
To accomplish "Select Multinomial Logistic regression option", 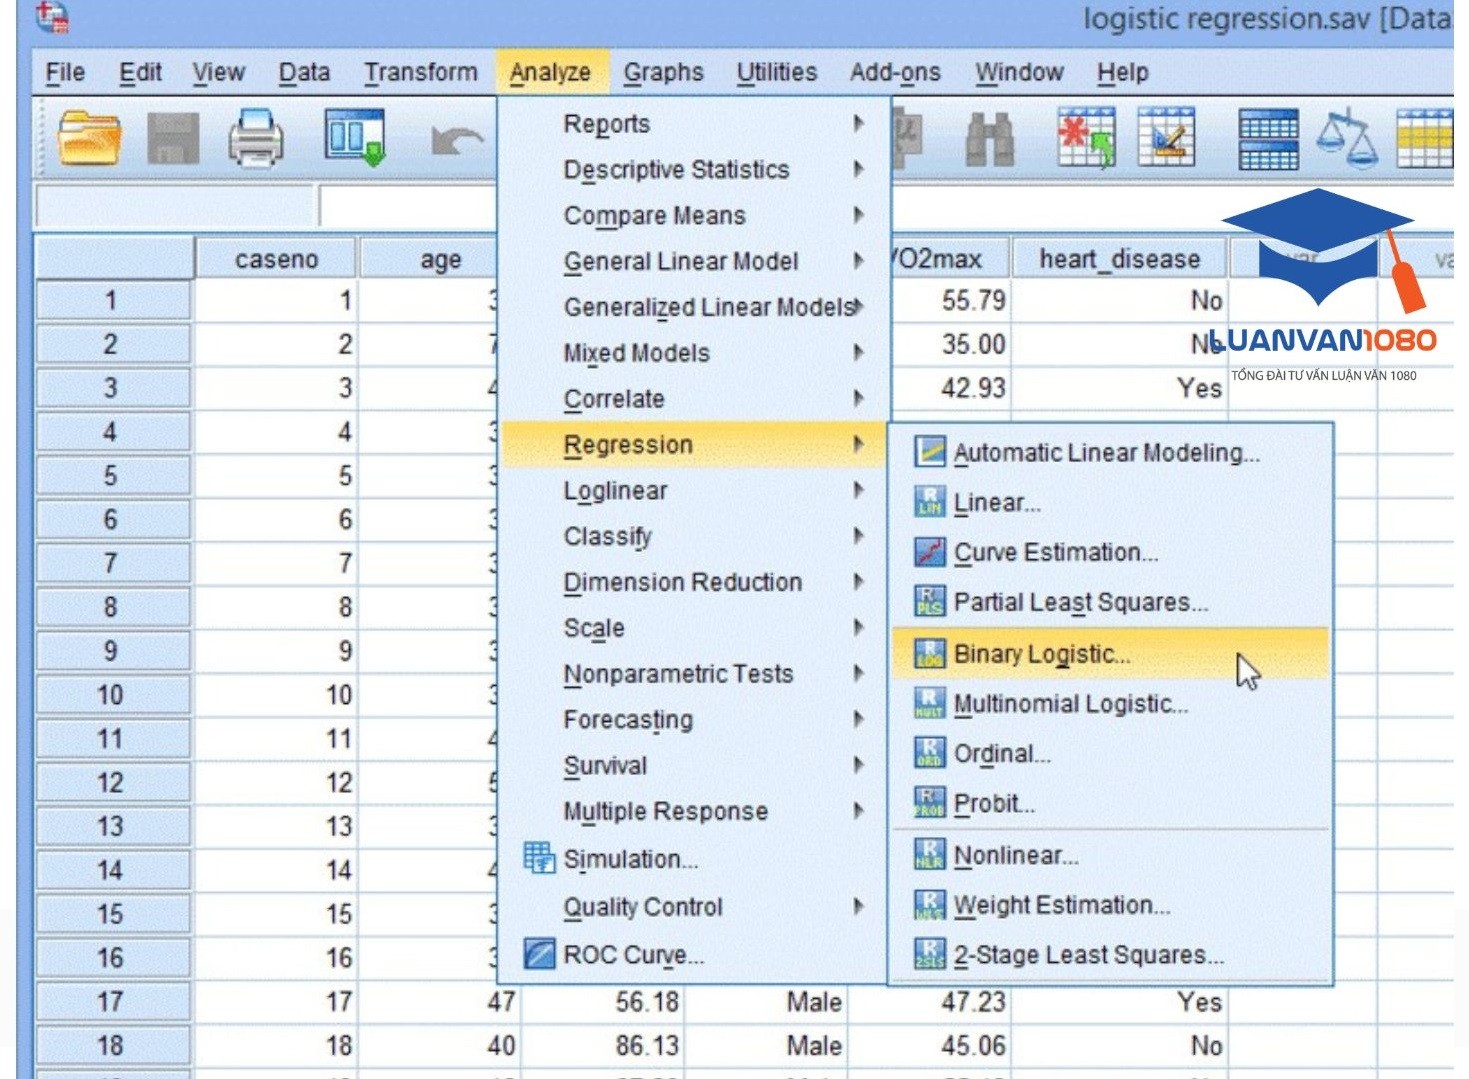I will click(x=1070, y=704).
